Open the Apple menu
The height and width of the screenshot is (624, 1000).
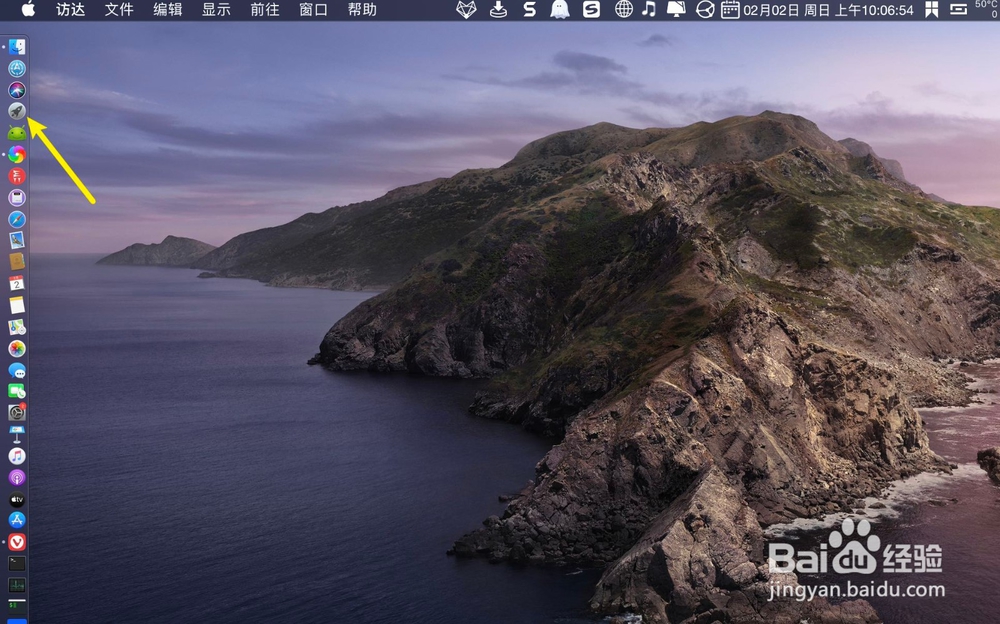tap(28, 10)
